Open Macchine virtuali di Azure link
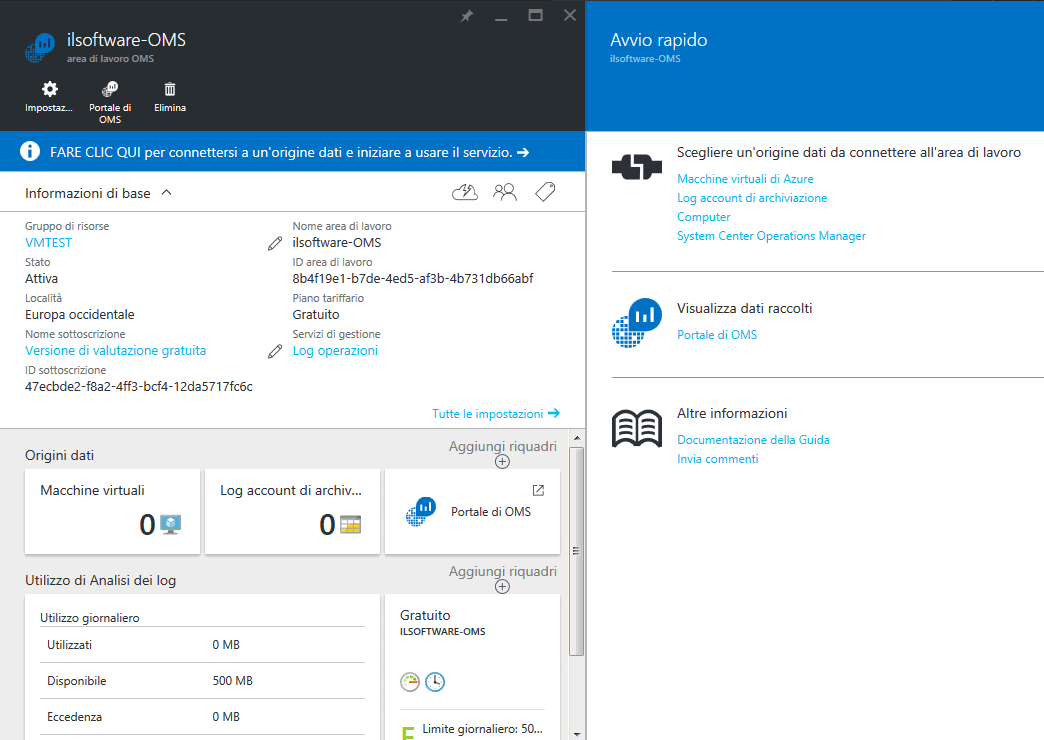The image size is (1044, 740). [745, 179]
